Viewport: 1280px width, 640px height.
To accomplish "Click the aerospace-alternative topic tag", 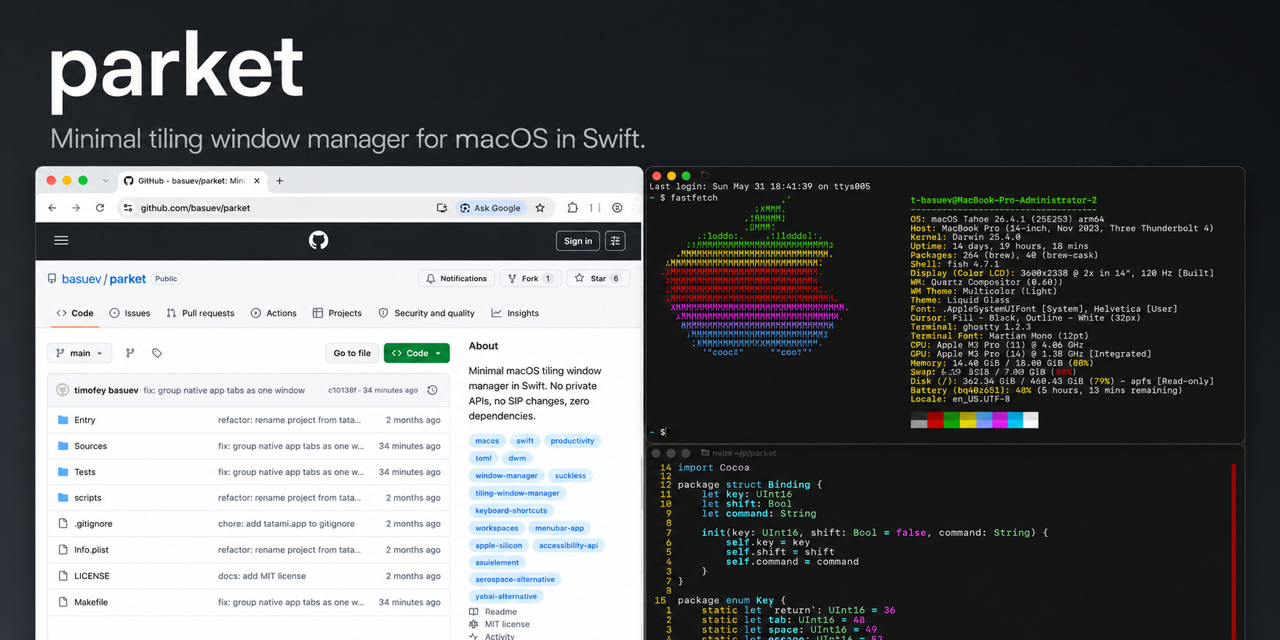I will [515, 579].
